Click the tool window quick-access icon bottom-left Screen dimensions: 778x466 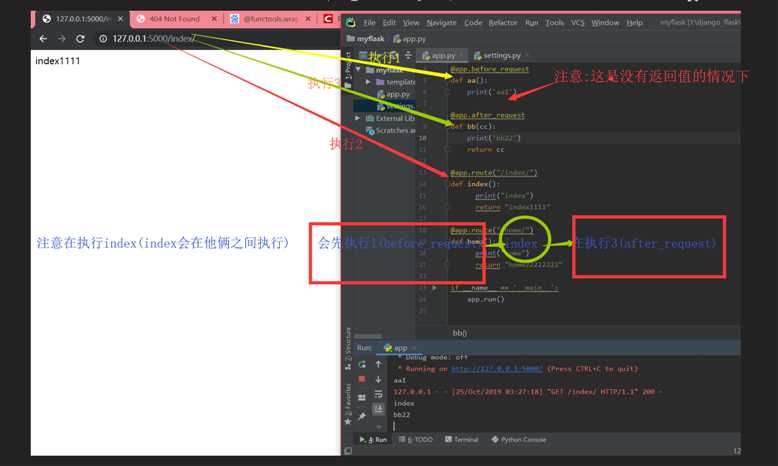tap(348, 451)
